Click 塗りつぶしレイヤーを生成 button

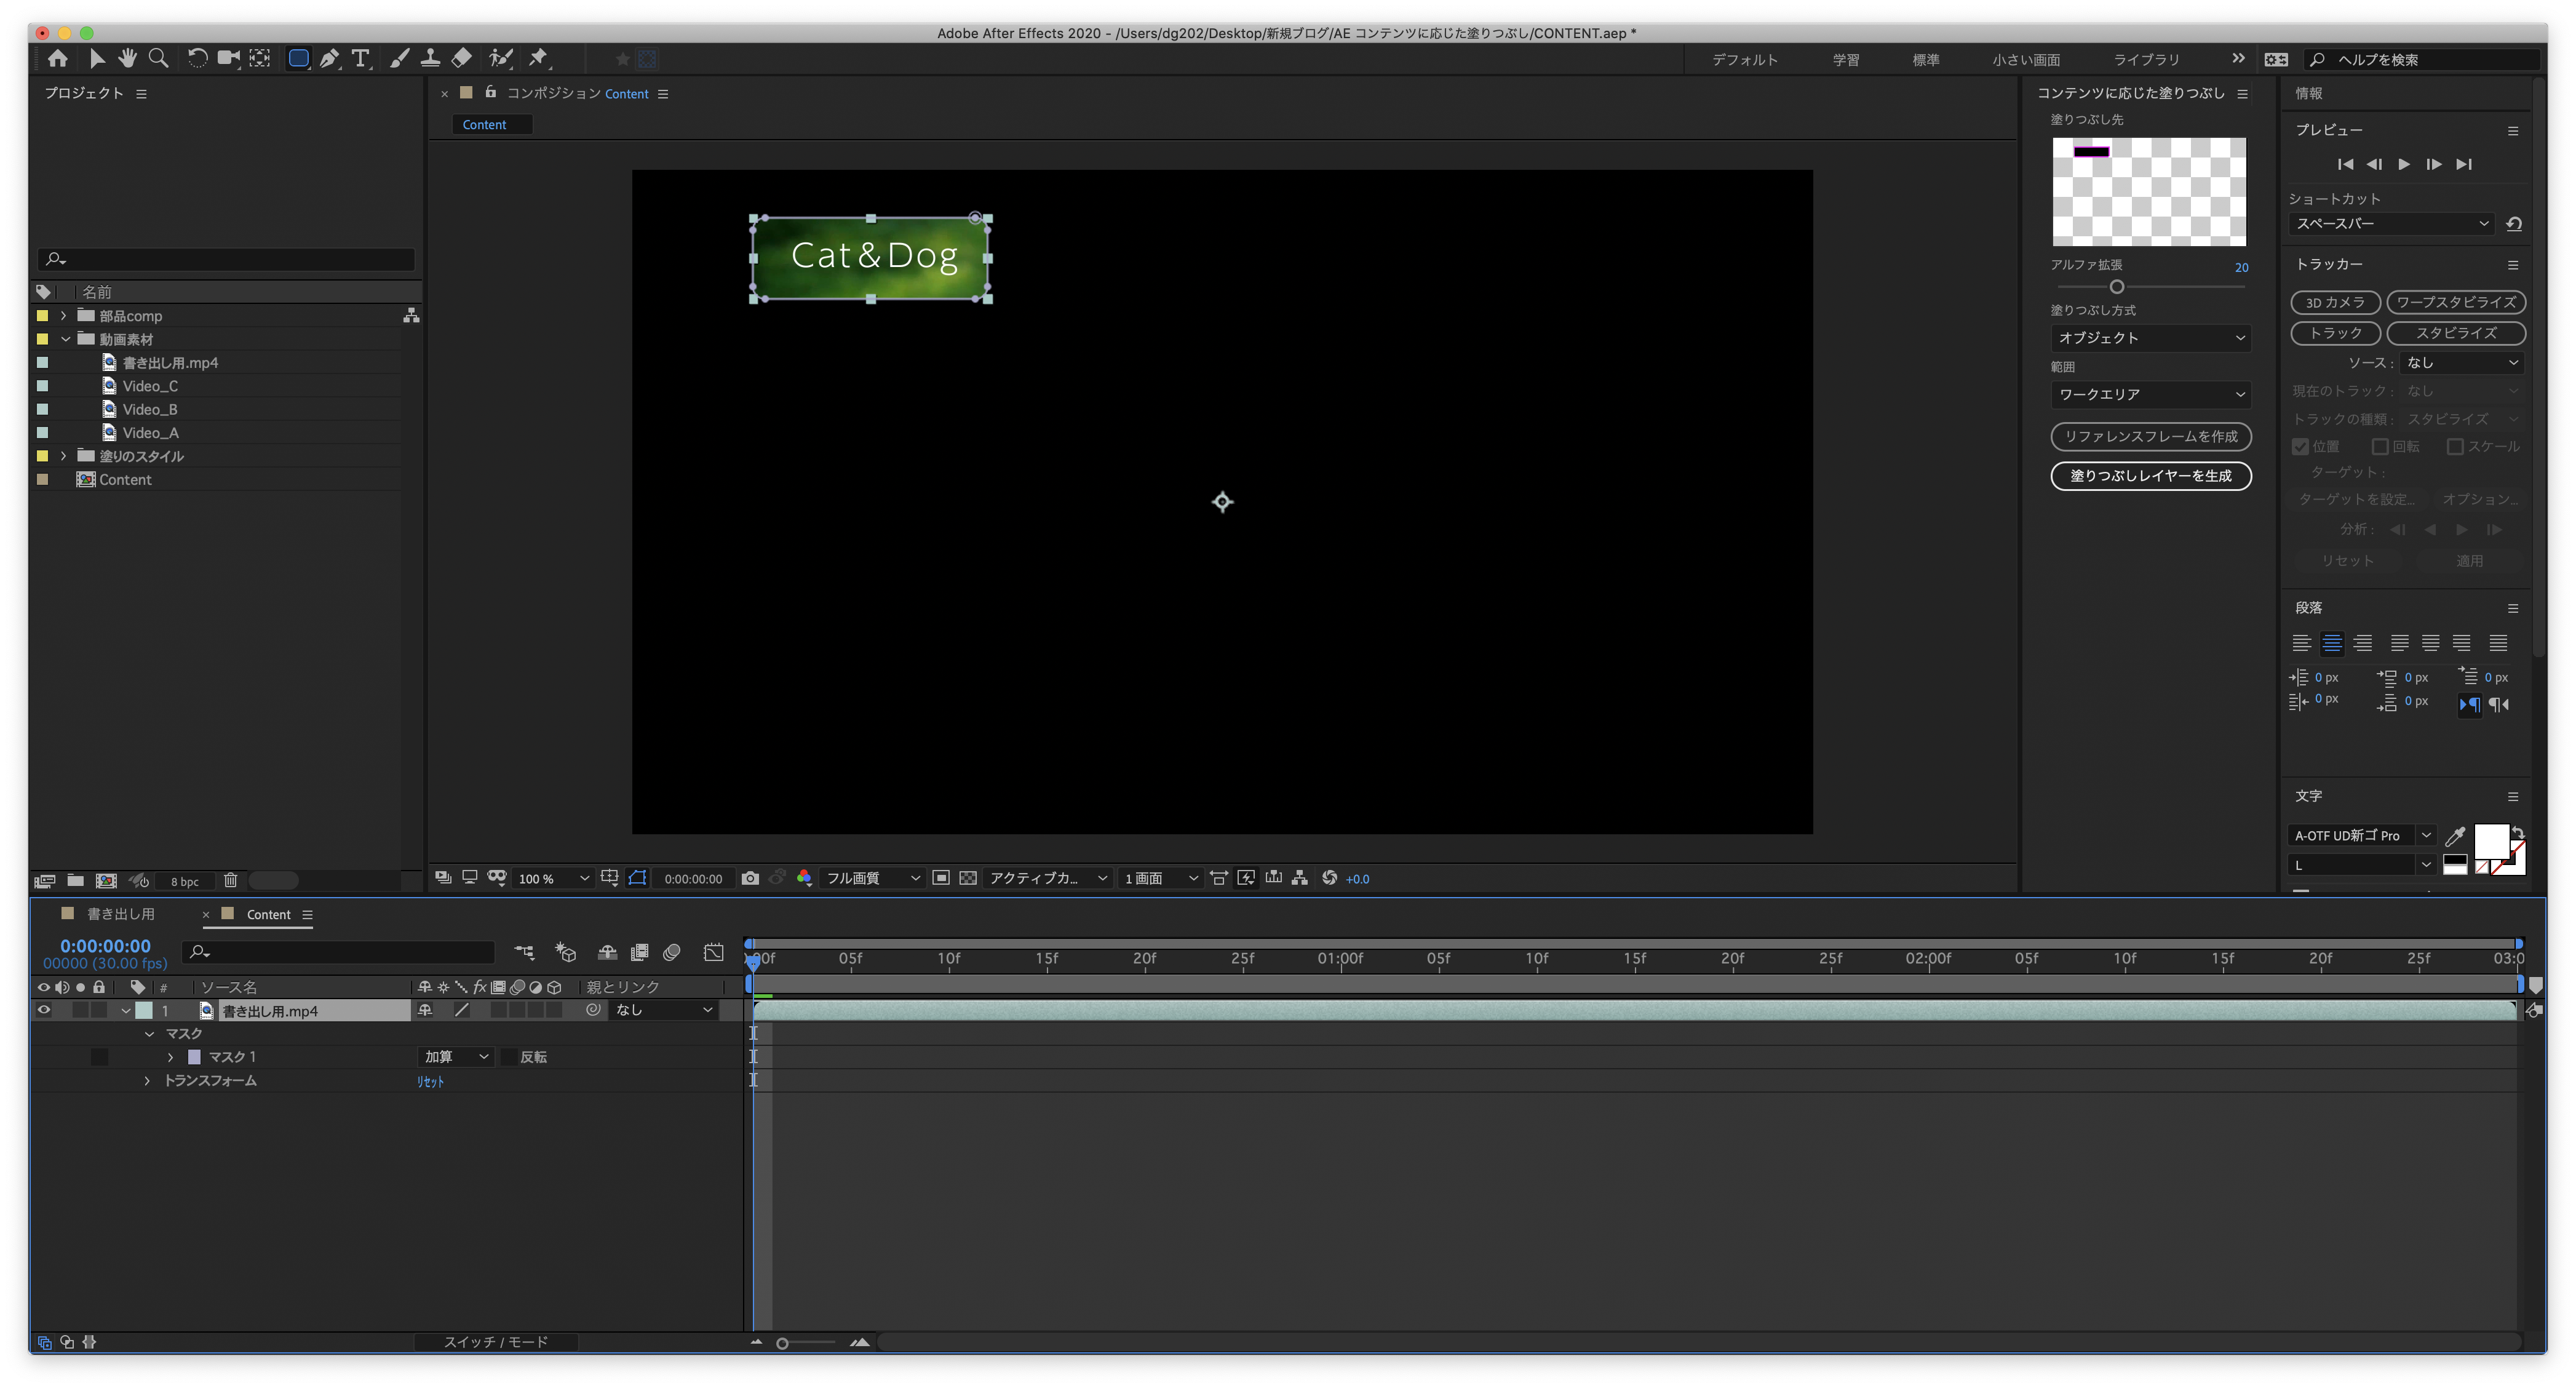click(2151, 476)
